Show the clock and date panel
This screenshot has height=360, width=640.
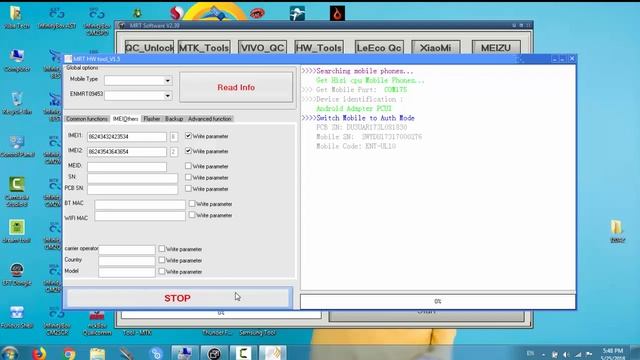click(613, 354)
